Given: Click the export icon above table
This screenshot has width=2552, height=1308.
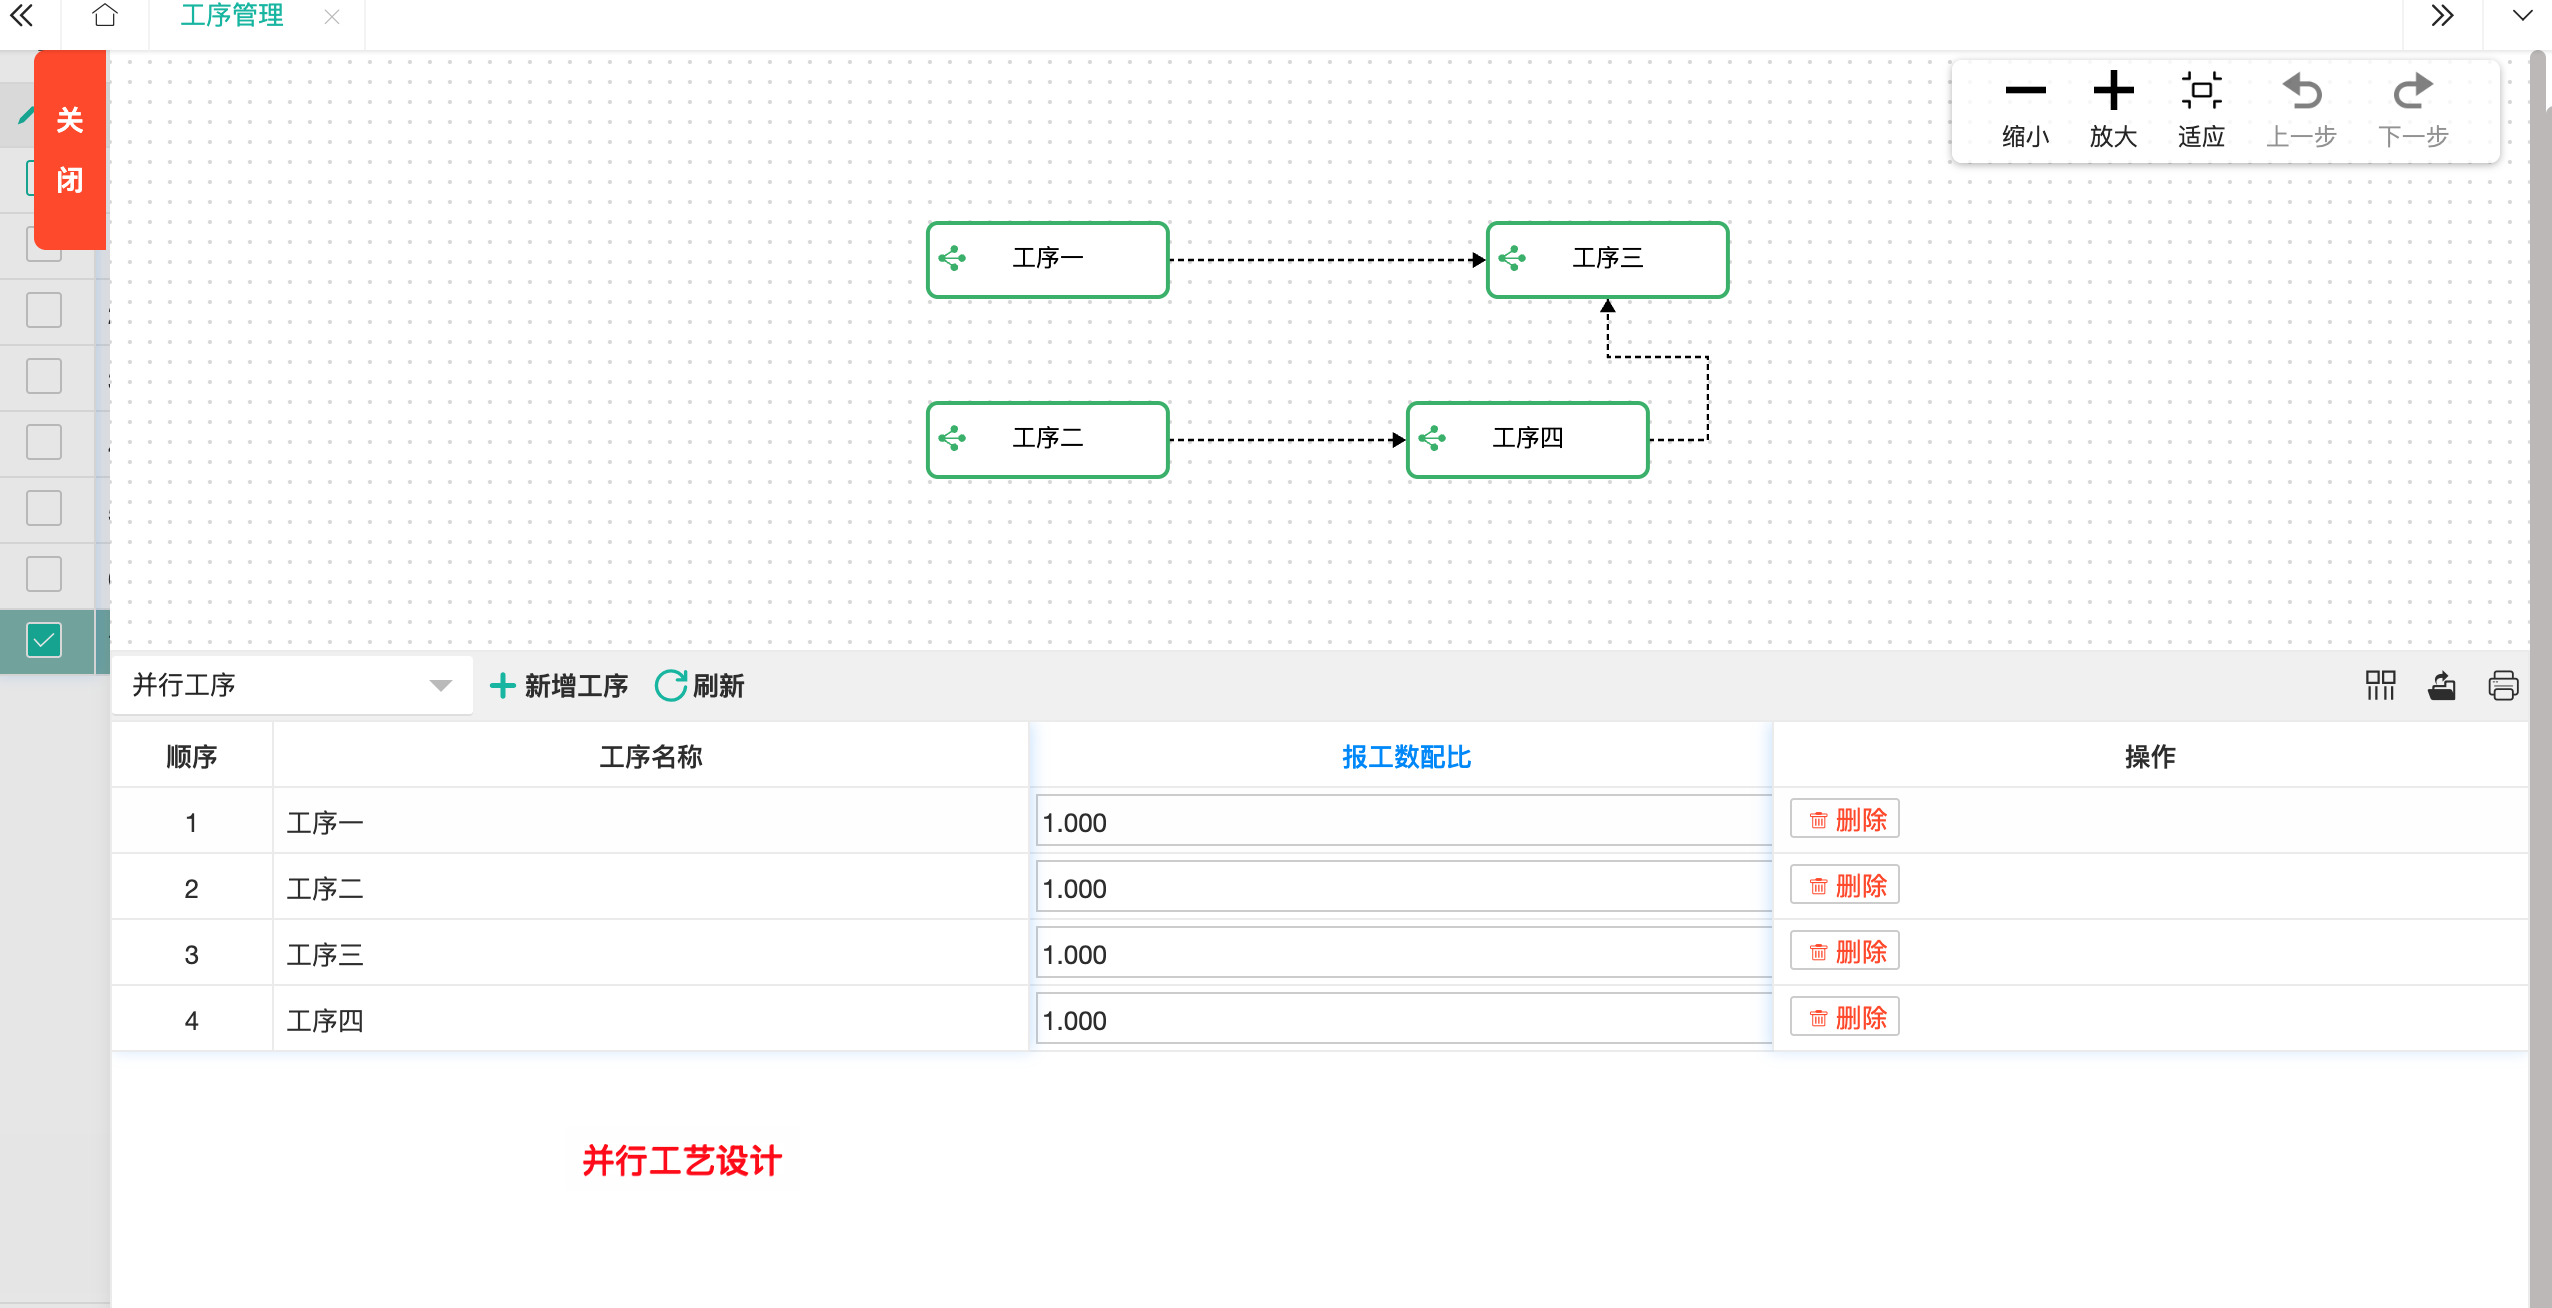Looking at the screenshot, I should point(2442,686).
